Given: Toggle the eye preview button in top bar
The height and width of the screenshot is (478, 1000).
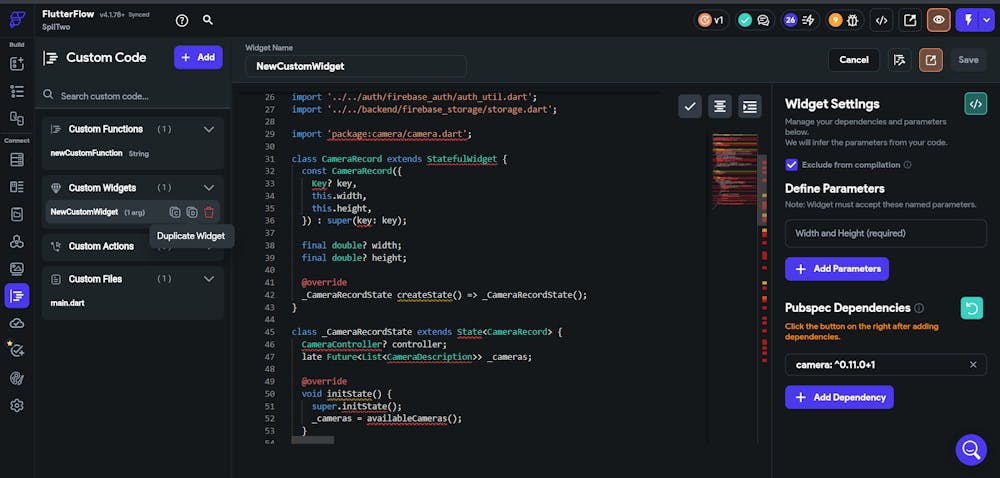Looking at the screenshot, I should pyautogui.click(x=938, y=19).
